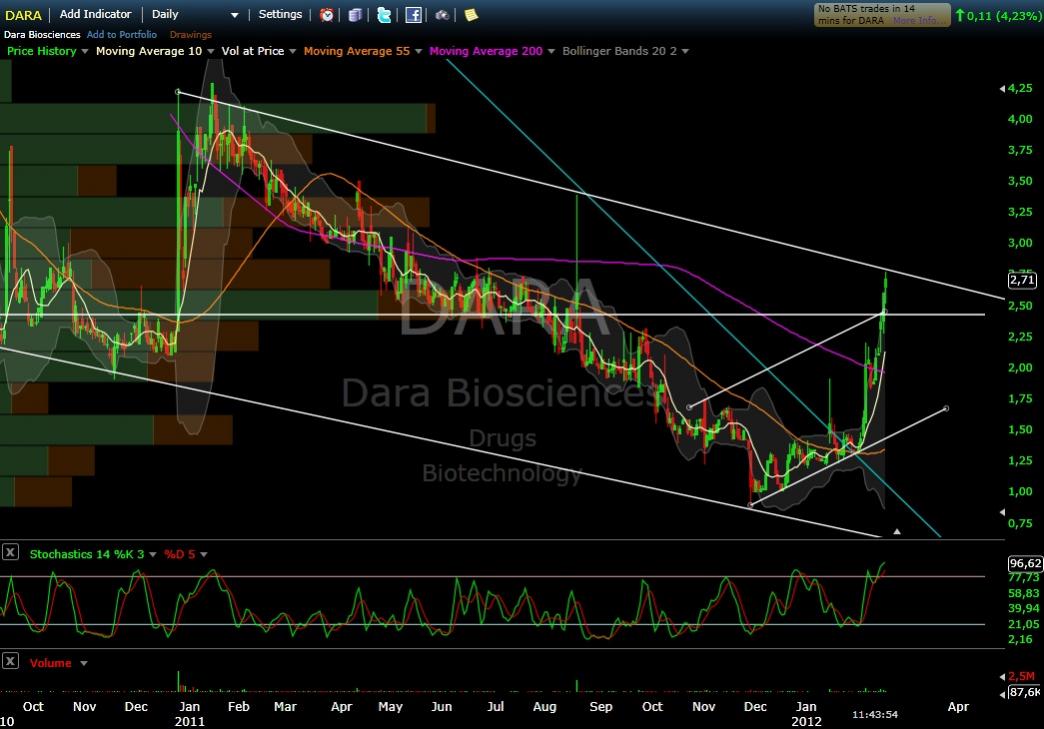Open the stacked documents icon in toolbar
1044x729 pixels.
pyautogui.click(x=356, y=15)
